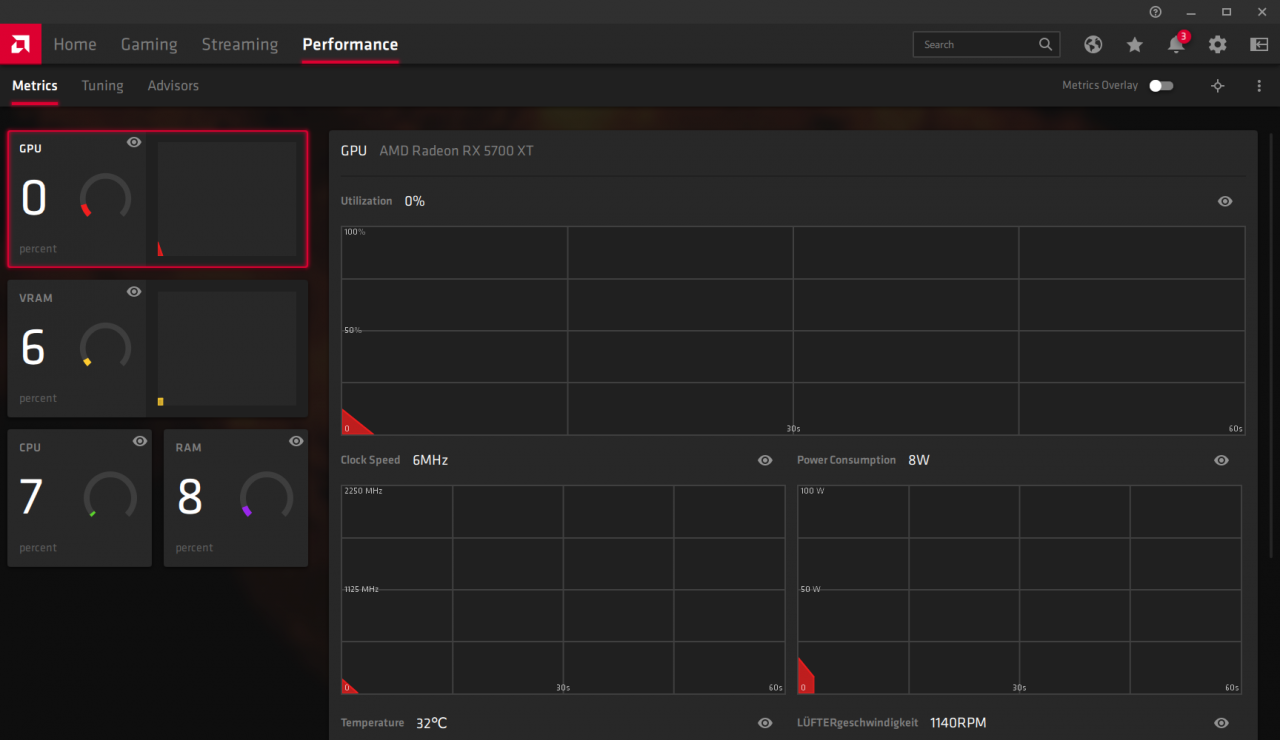The image size is (1280, 740).
Task: Click the Metrics Overlay label
Action: [x=1100, y=86]
